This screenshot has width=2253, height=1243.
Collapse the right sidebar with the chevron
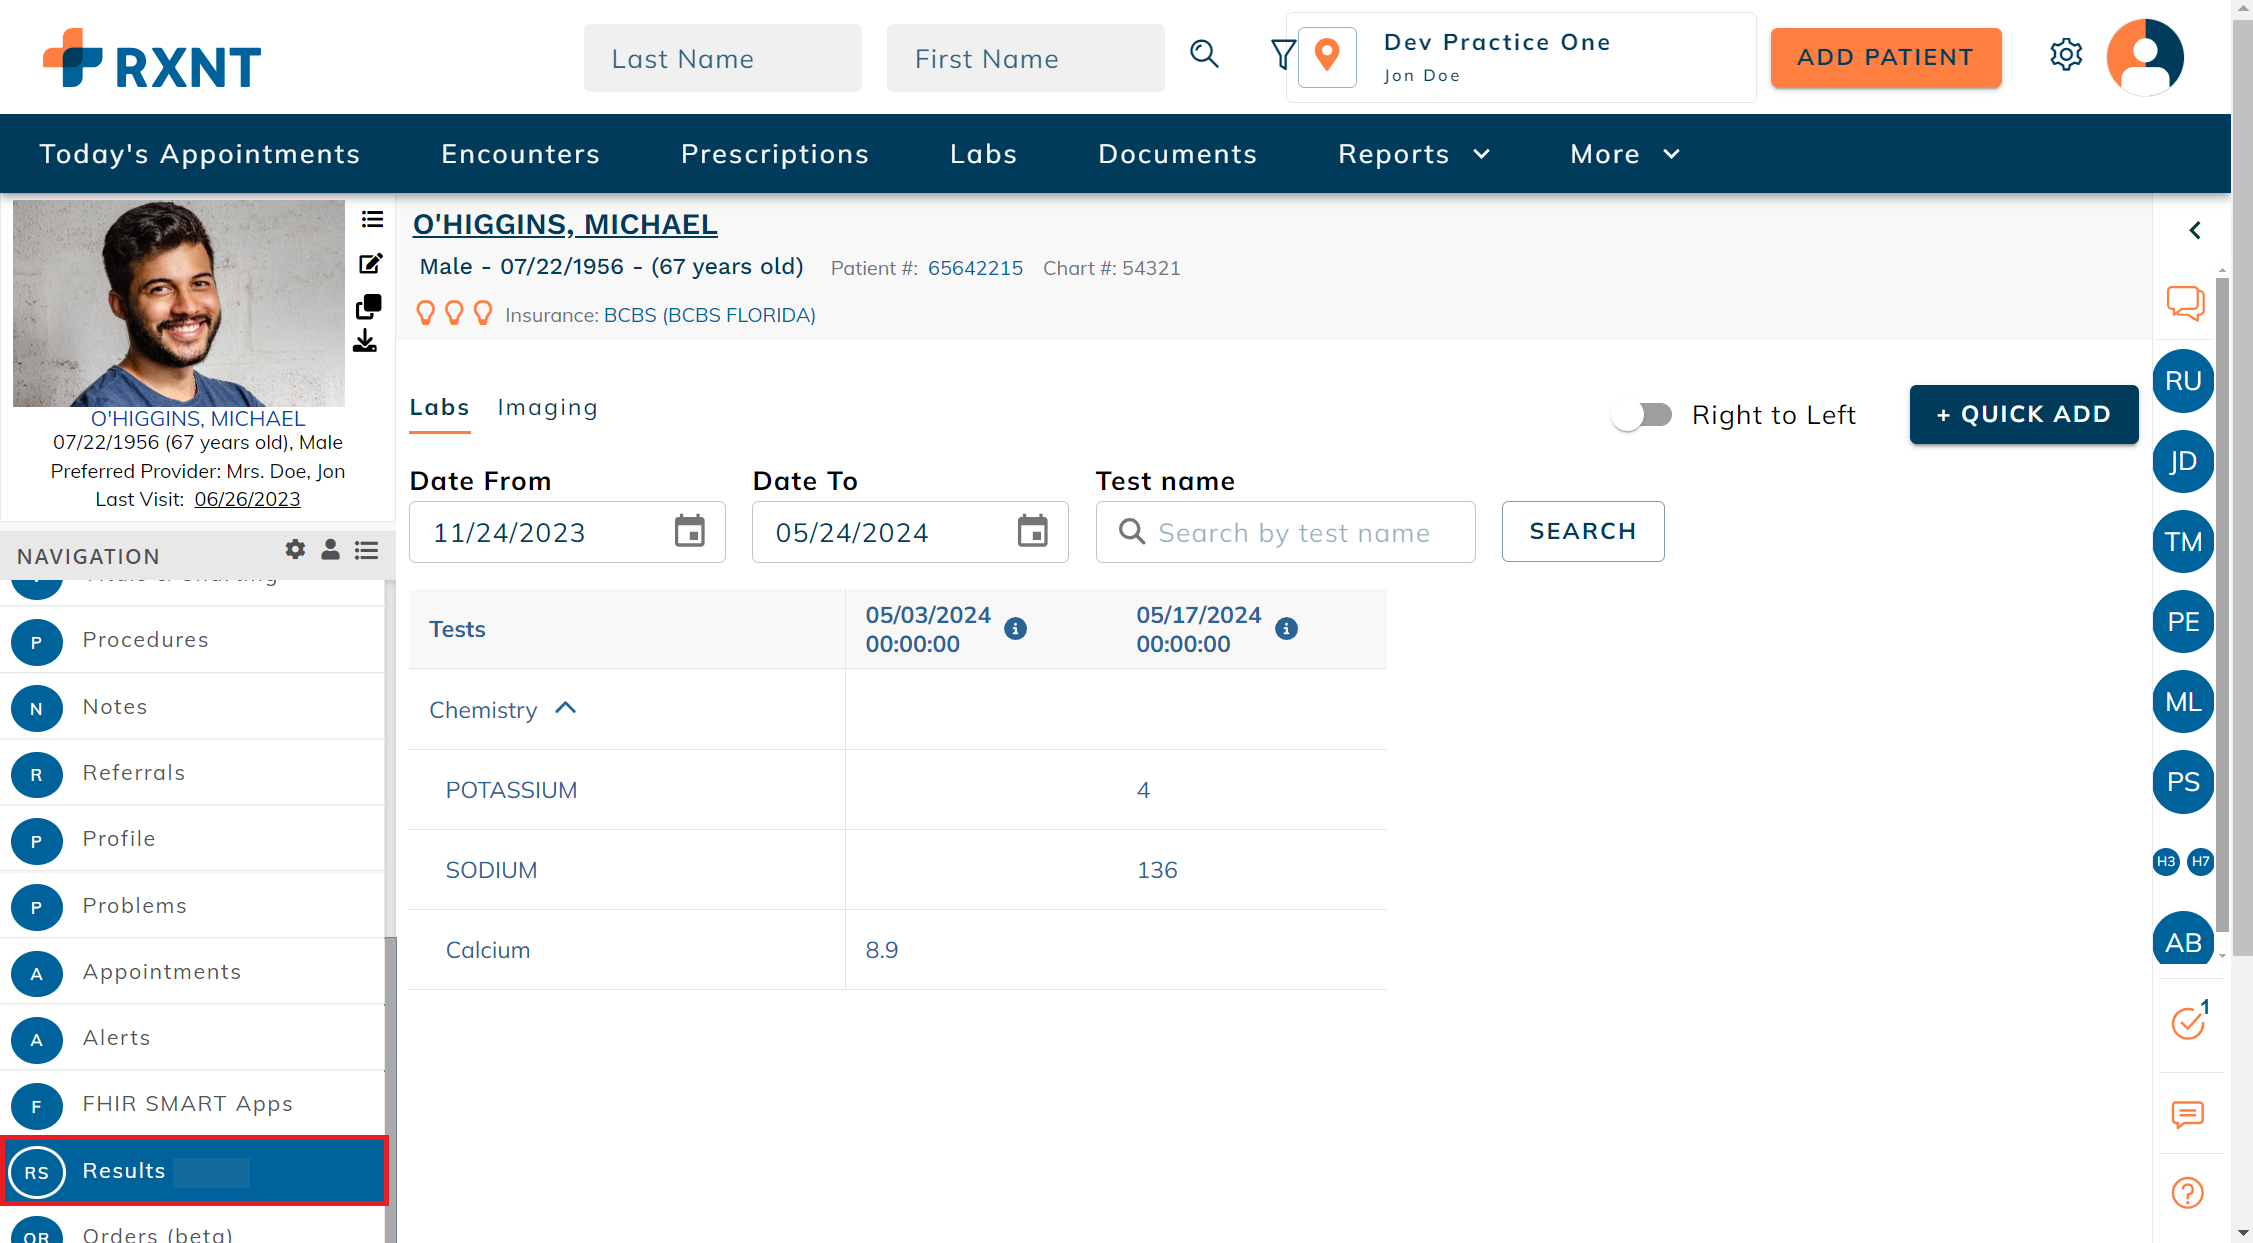tap(2195, 230)
